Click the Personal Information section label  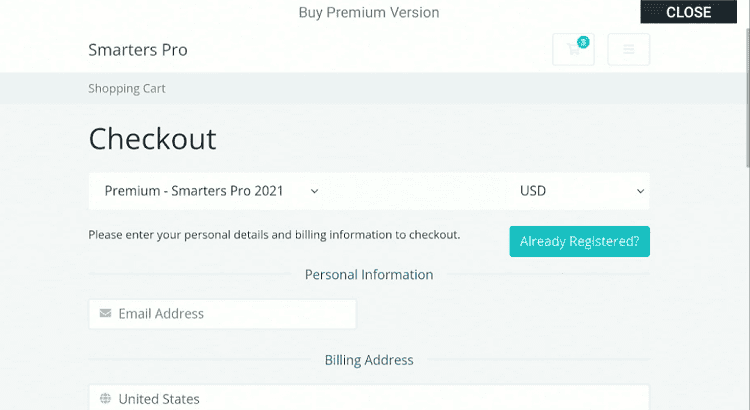[x=369, y=275]
